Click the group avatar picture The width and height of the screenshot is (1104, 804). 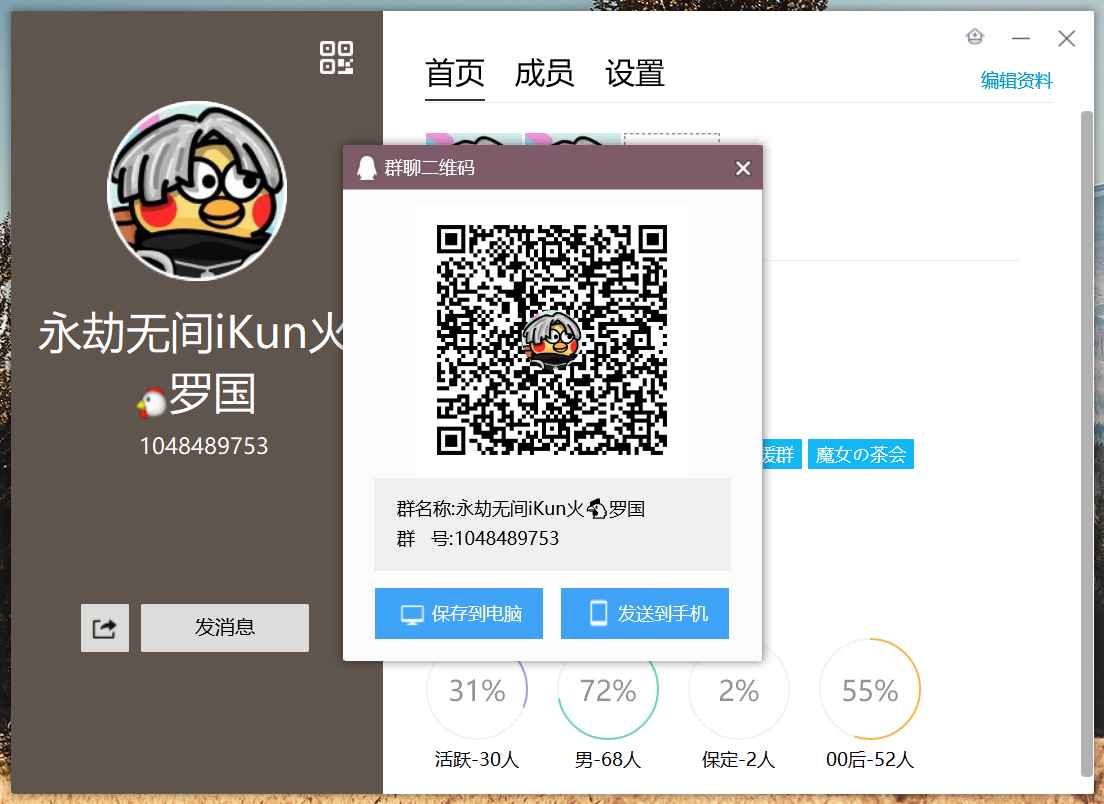click(x=197, y=191)
